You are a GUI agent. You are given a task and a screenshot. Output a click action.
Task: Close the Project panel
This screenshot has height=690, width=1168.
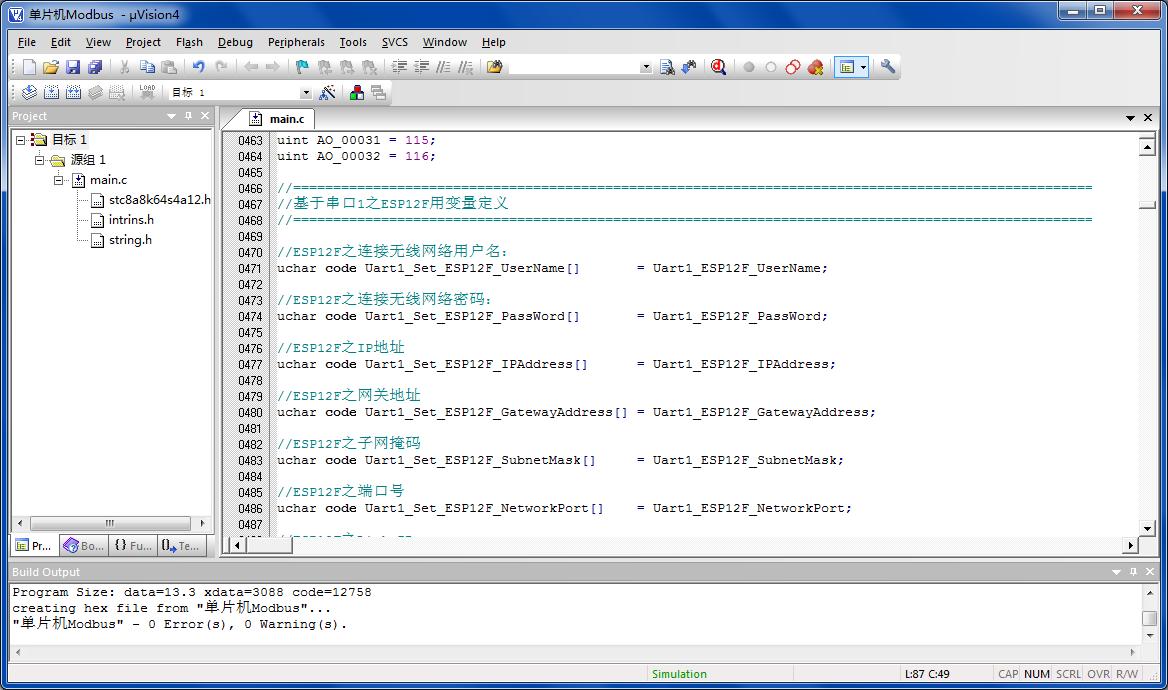click(205, 116)
